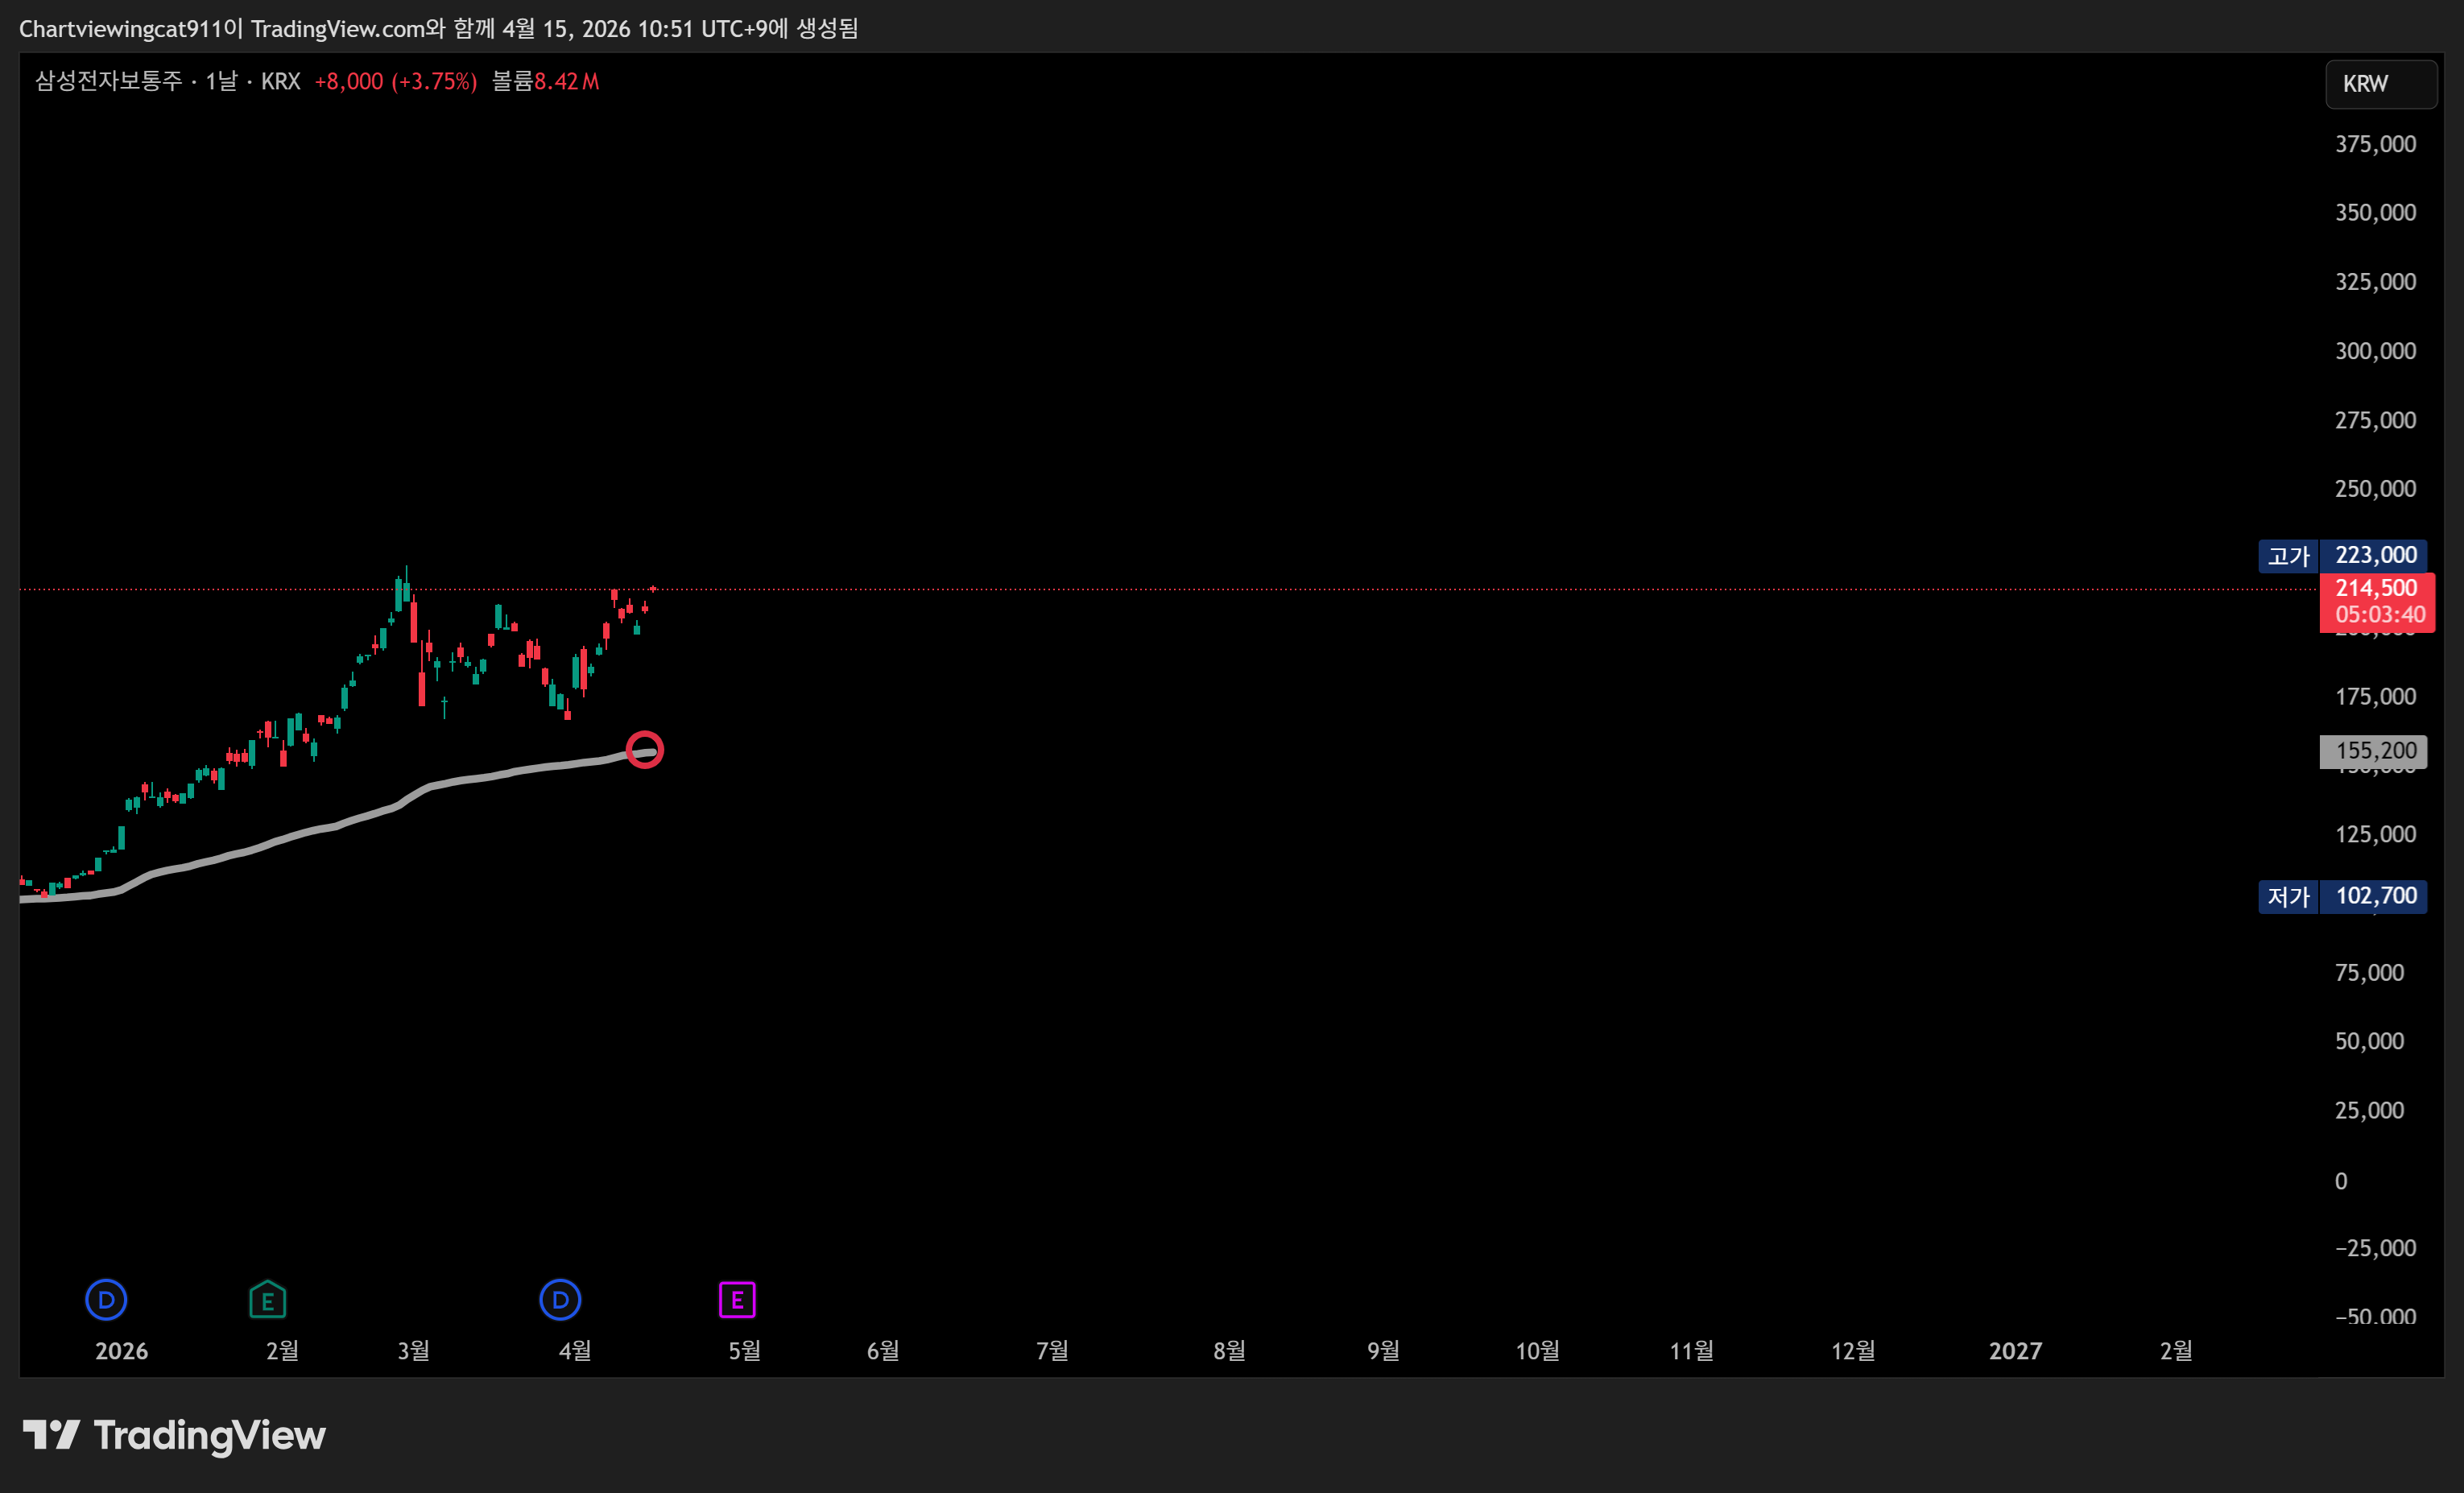Click the purple upcoming earnings E marker
The image size is (2464, 1493).
pyautogui.click(x=737, y=1299)
